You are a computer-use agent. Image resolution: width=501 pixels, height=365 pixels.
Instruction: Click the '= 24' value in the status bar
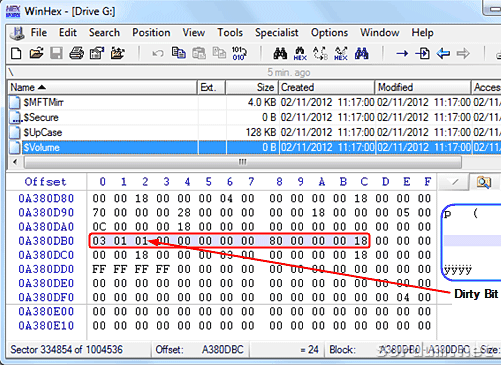pyautogui.click(x=309, y=350)
